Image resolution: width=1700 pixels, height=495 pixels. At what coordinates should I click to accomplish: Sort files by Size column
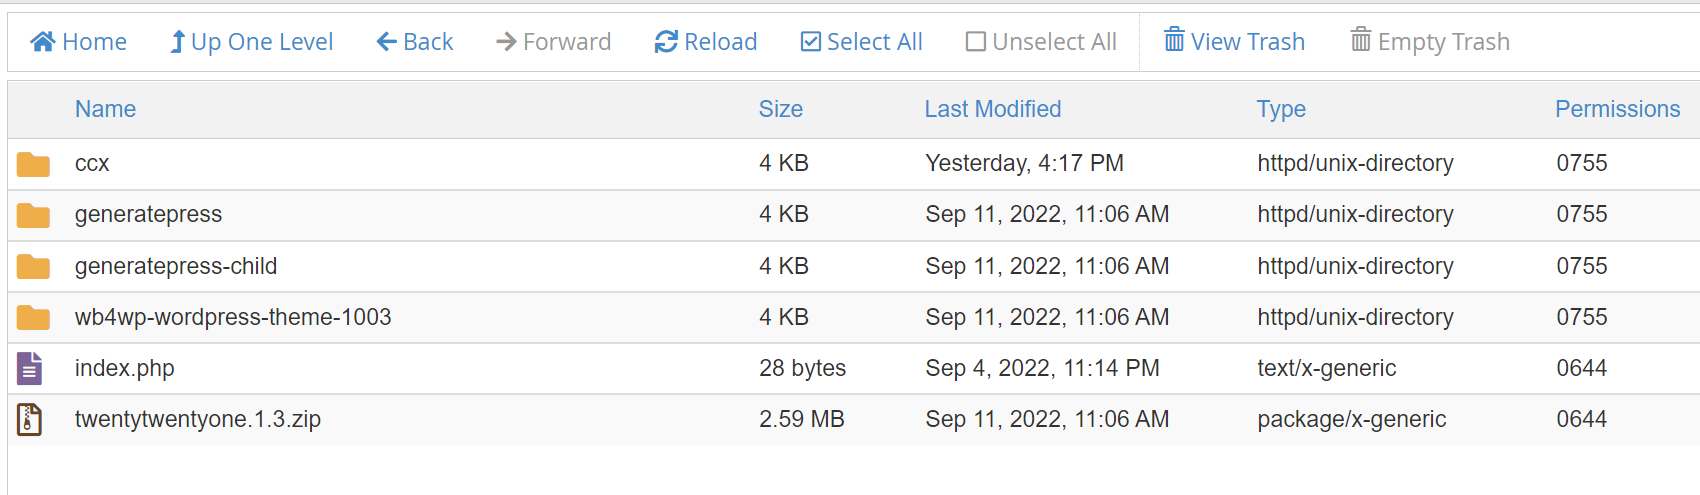(x=780, y=109)
